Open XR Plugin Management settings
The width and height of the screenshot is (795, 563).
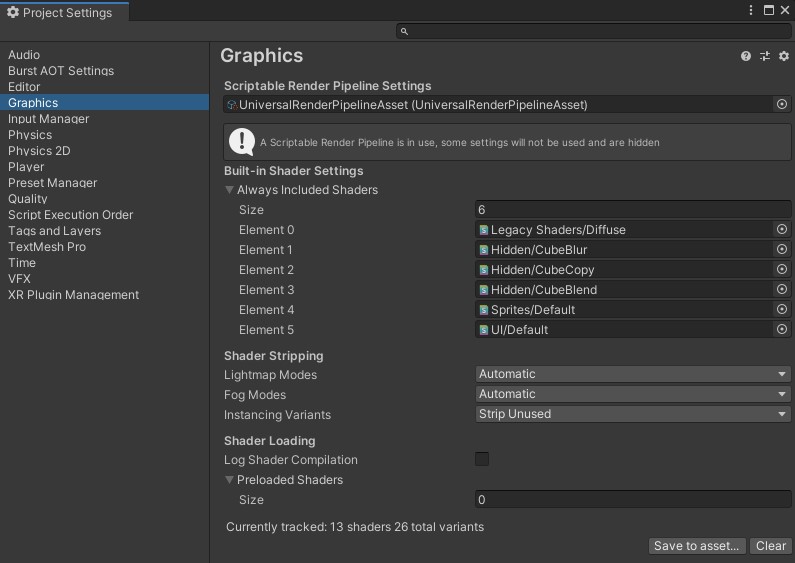[73, 295]
